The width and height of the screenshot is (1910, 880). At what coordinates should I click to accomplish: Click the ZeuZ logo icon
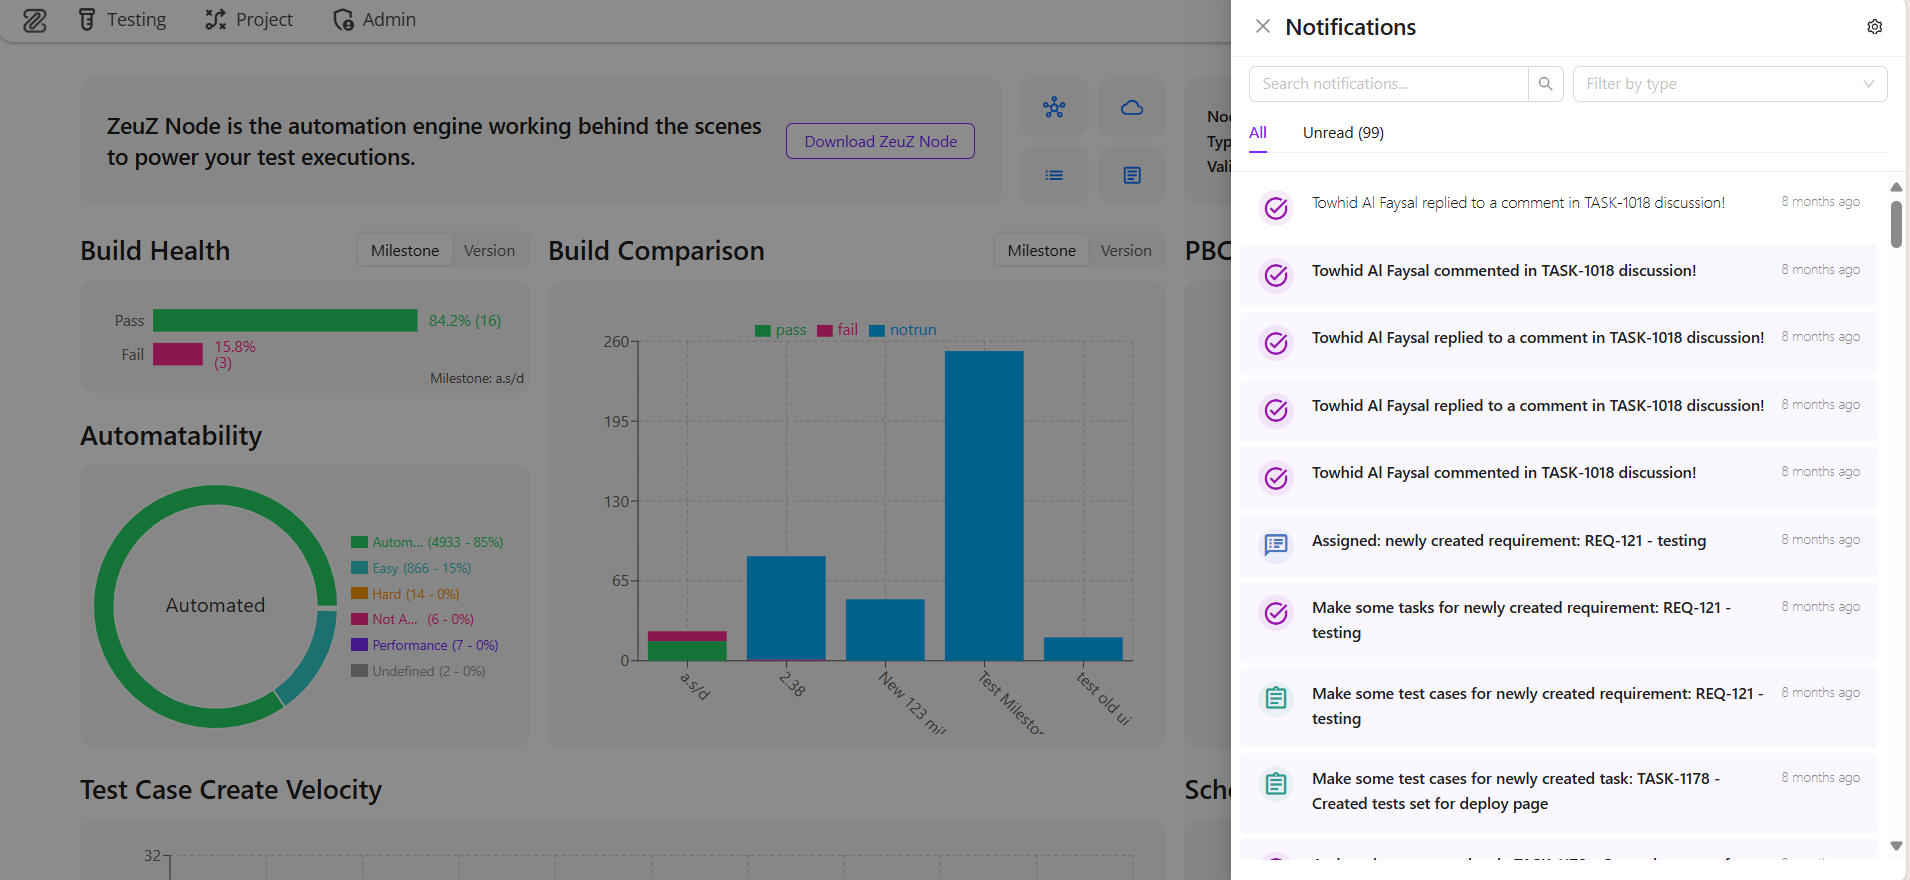[x=35, y=20]
